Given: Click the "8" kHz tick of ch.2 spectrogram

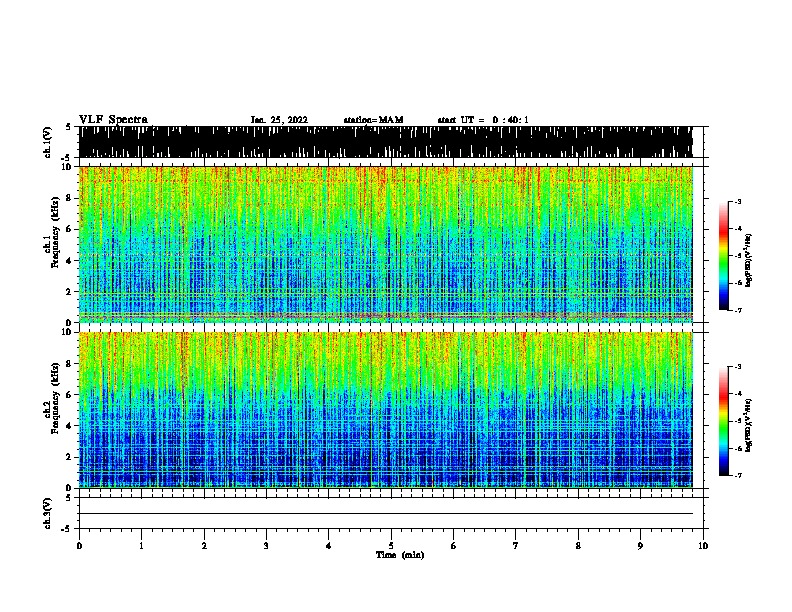Looking at the screenshot, I should tap(69, 364).
